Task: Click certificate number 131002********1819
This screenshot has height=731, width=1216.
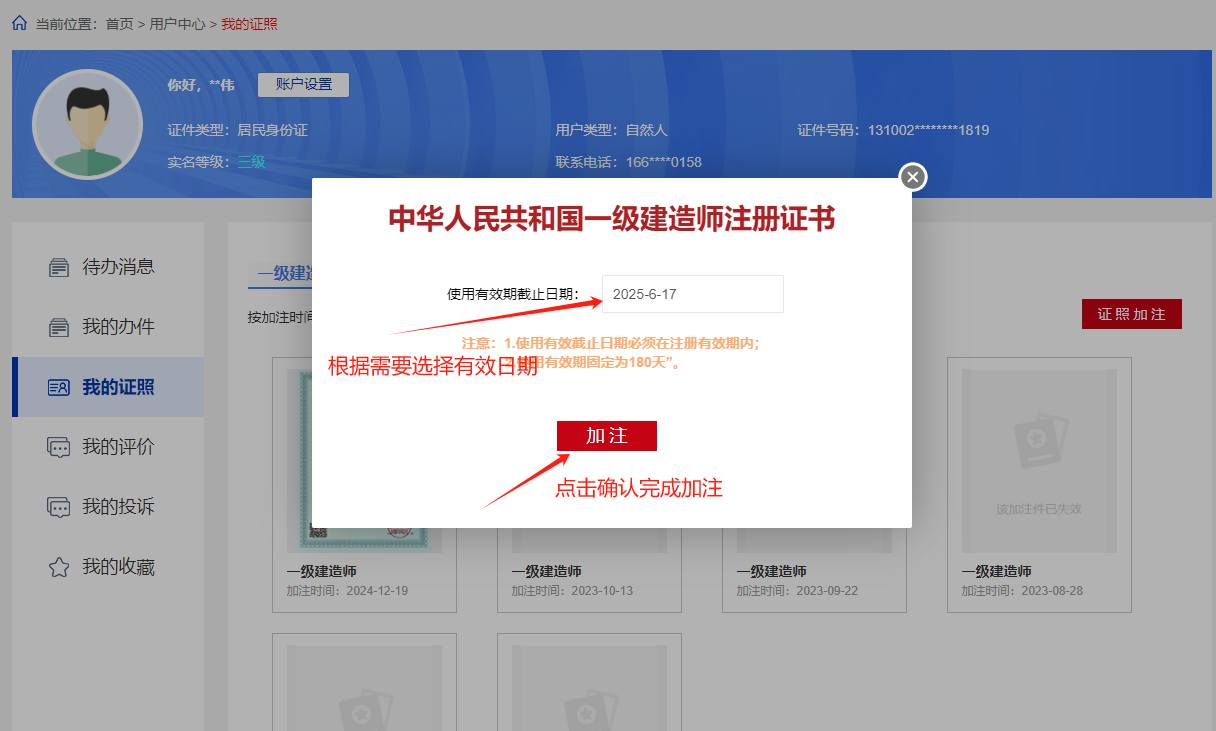Action: [x=929, y=130]
